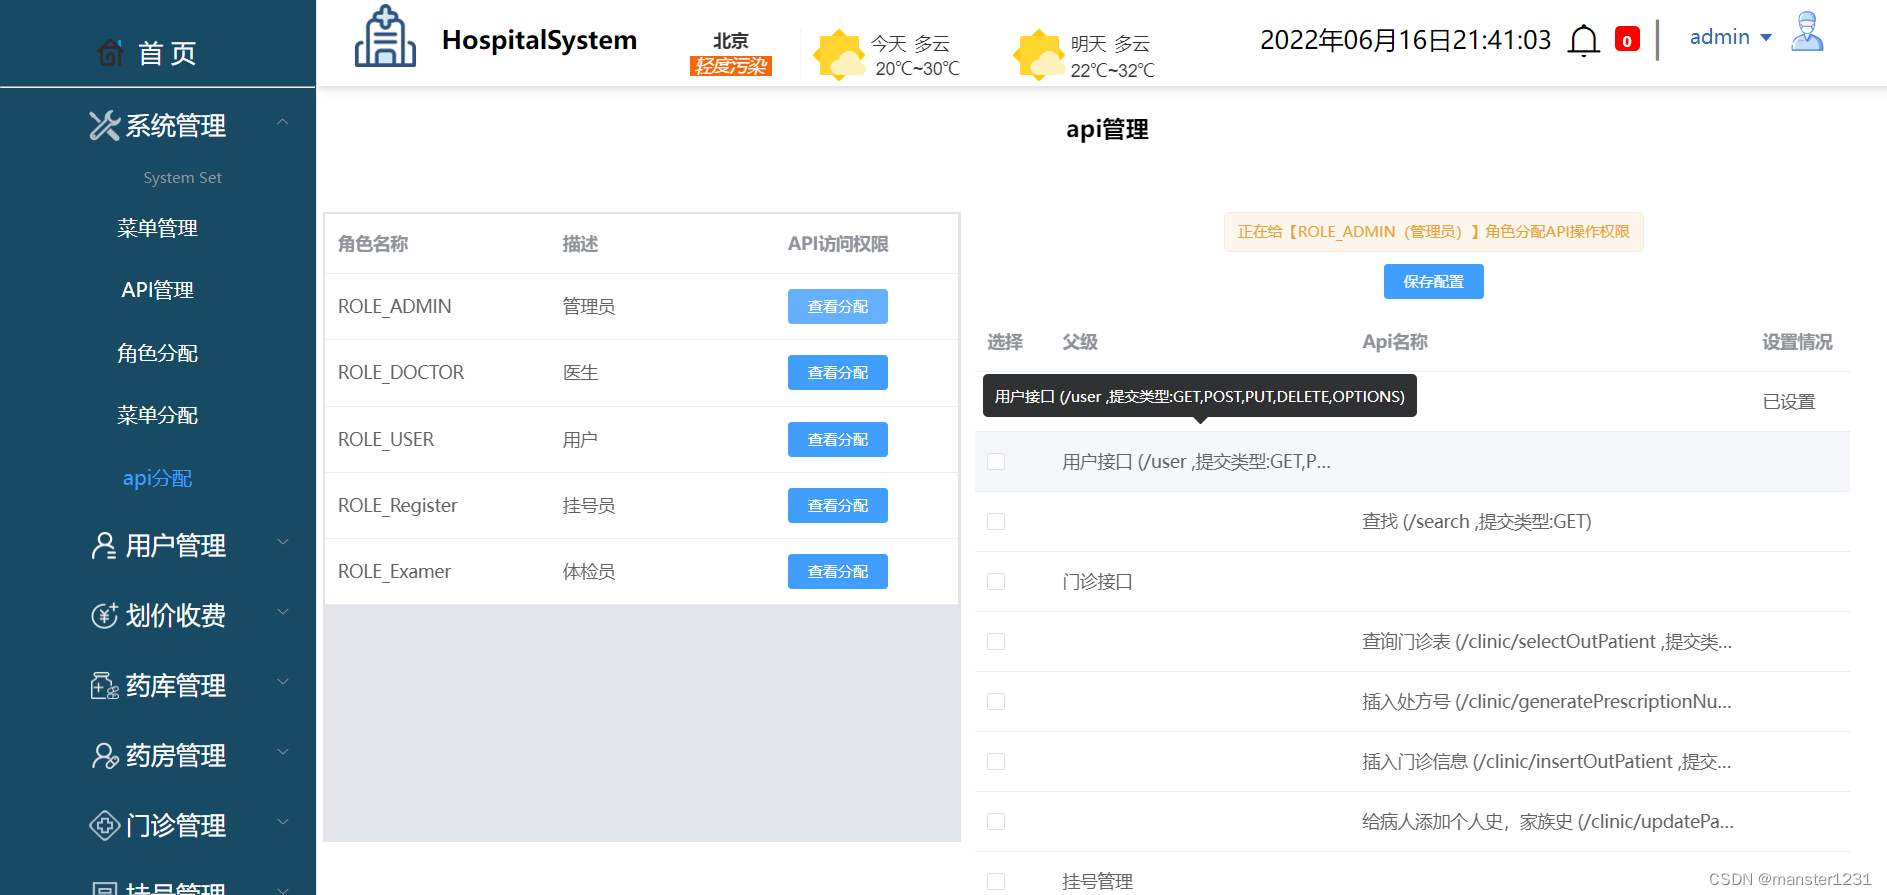Open the admin user dropdown

point(1730,37)
